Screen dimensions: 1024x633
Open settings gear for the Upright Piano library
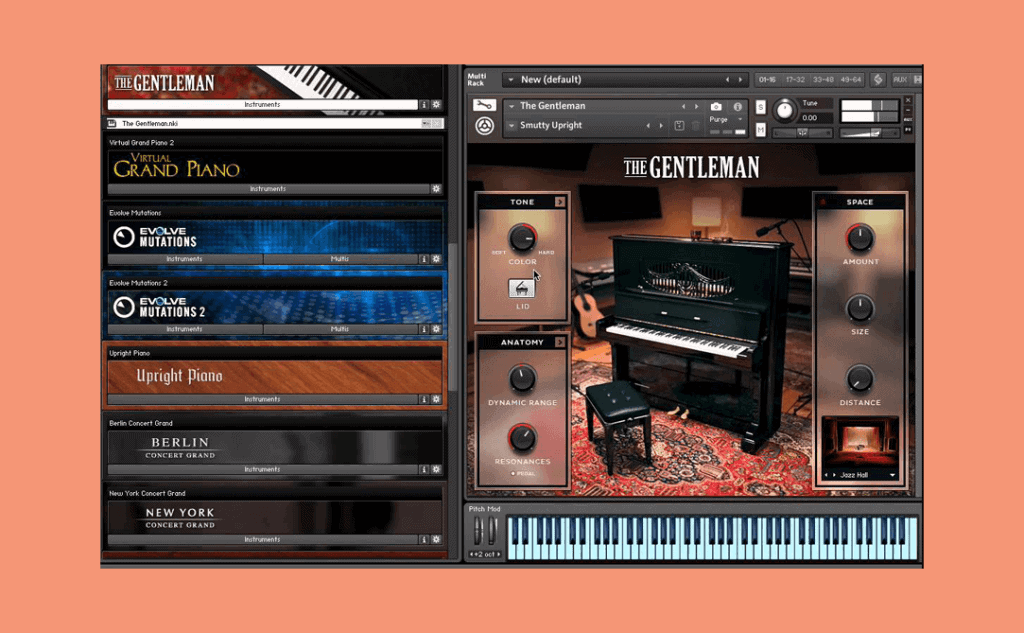[436, 399]
